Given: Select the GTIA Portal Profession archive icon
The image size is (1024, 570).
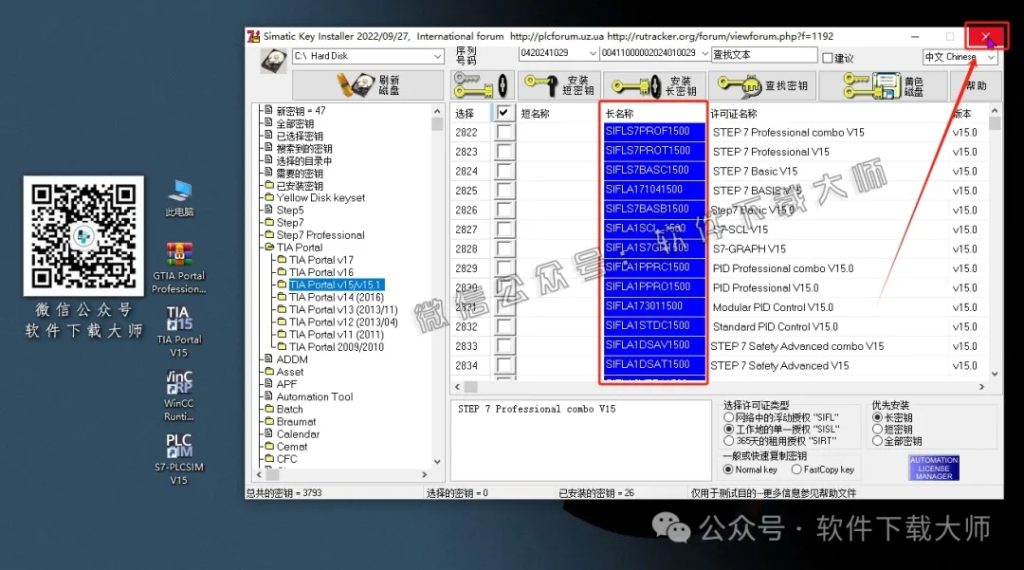Looking at the screenshot, I should point(179,268).
